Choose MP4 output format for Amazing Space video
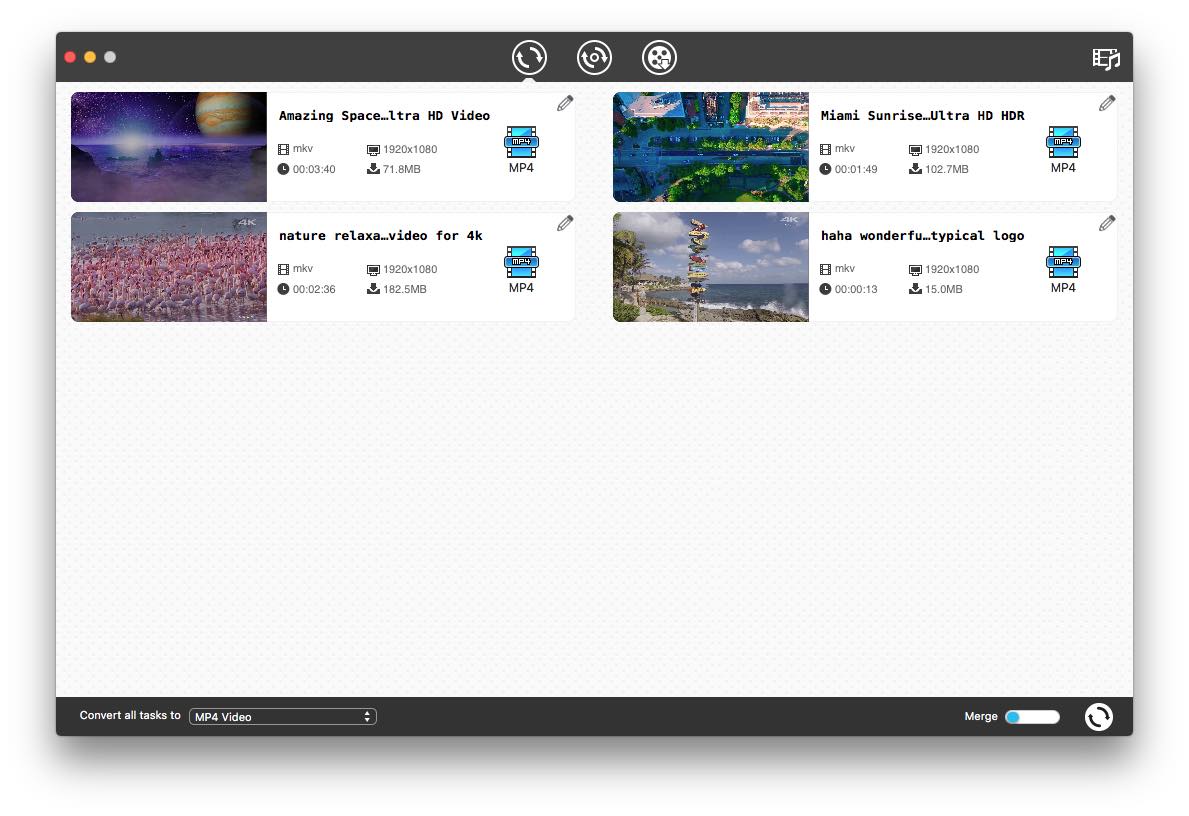The height and width of the screenshot is (816, 1189). (521, 149)
